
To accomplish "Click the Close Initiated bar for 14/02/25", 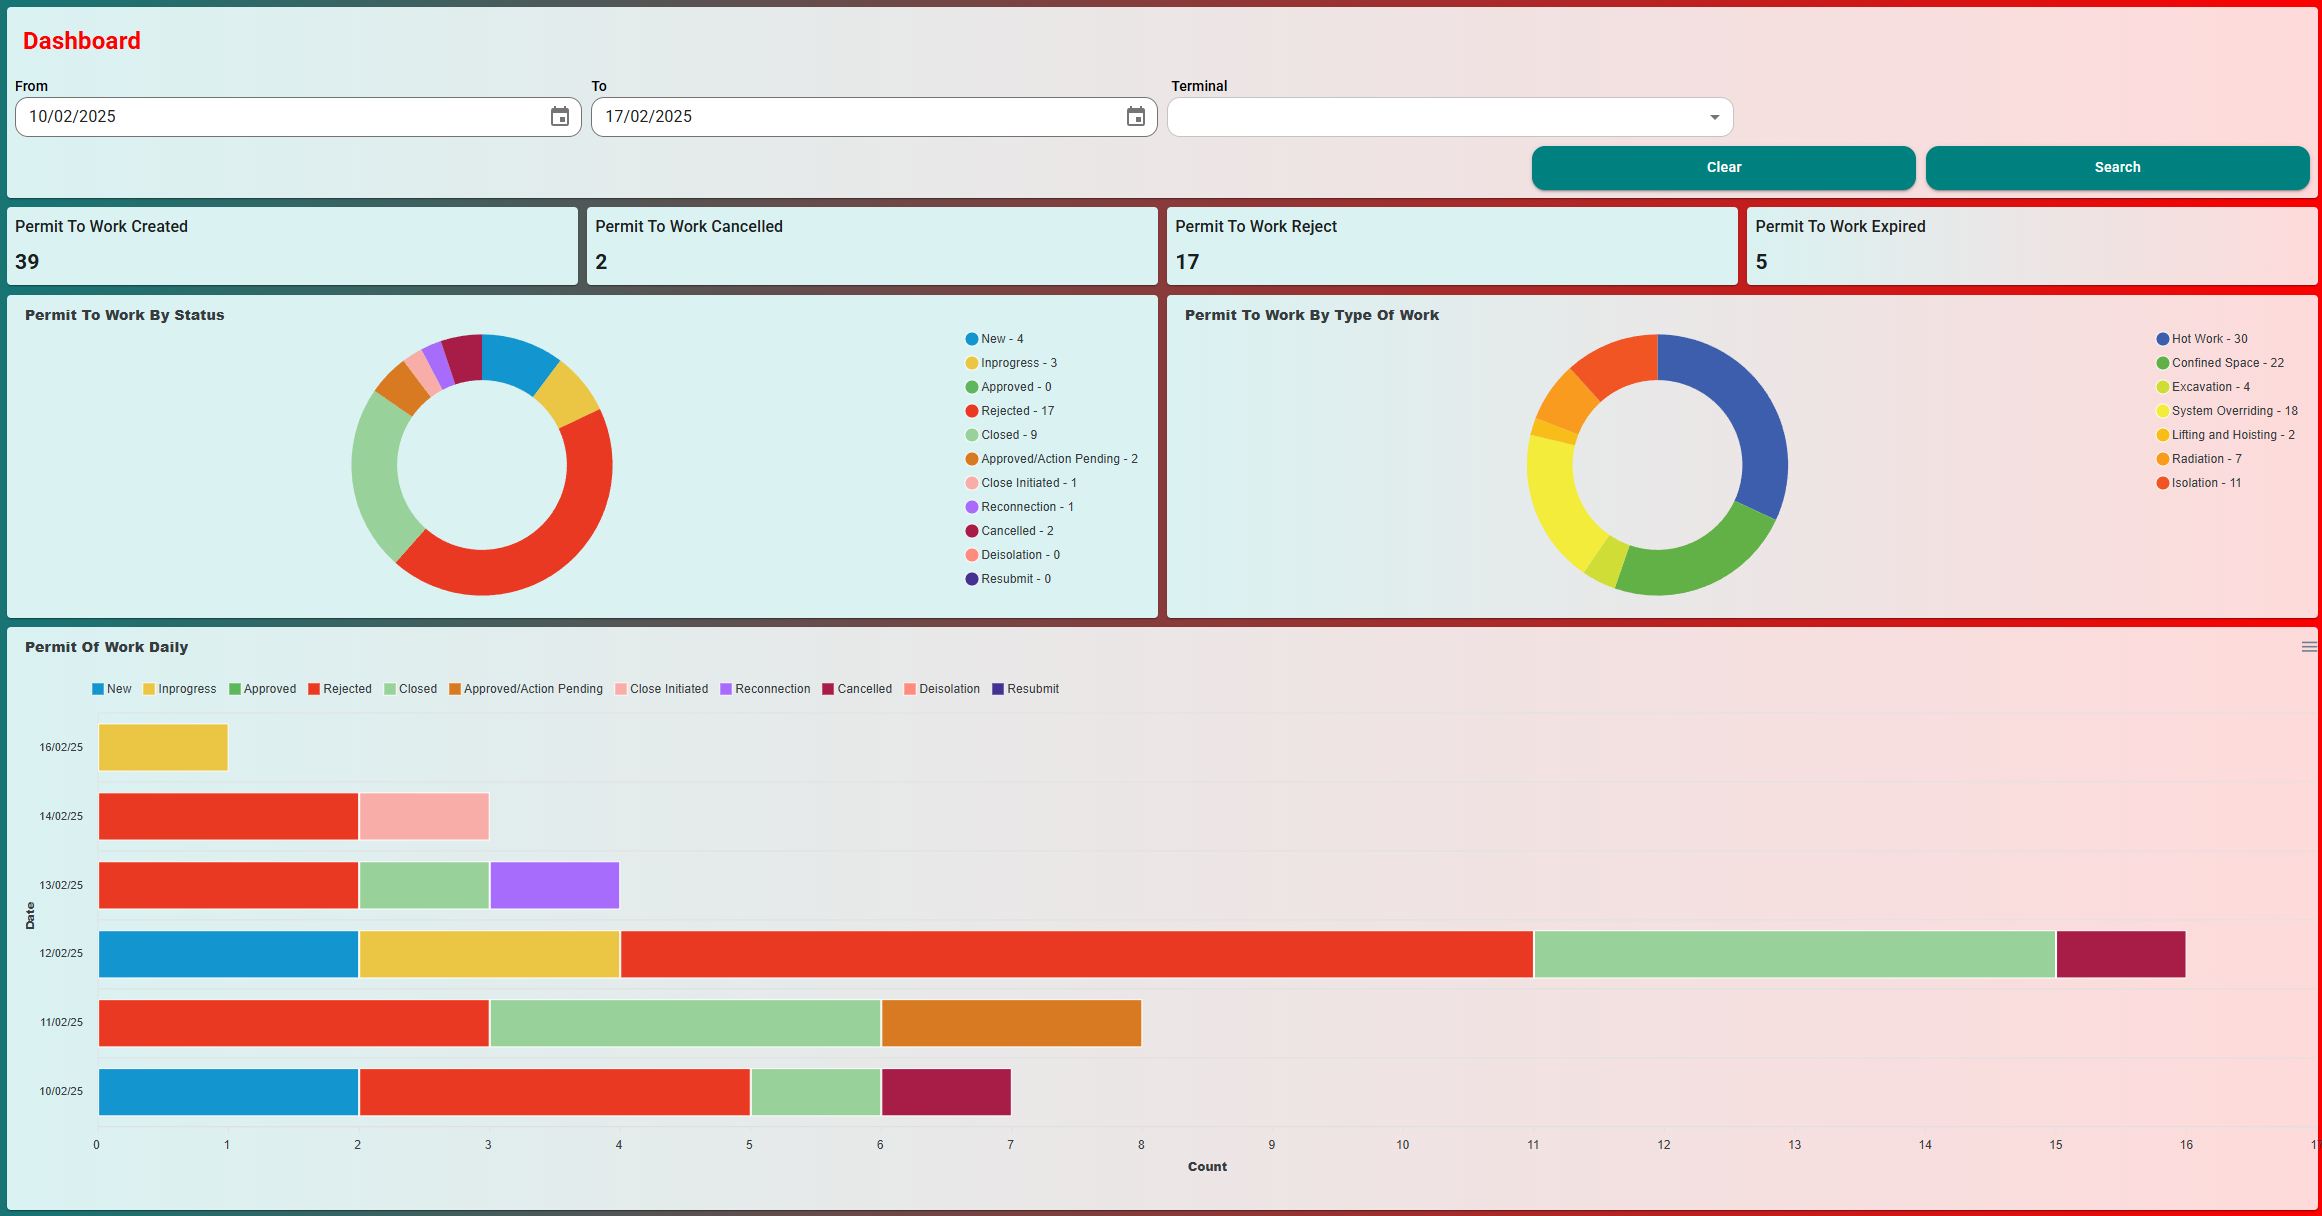I will (424, 816).
